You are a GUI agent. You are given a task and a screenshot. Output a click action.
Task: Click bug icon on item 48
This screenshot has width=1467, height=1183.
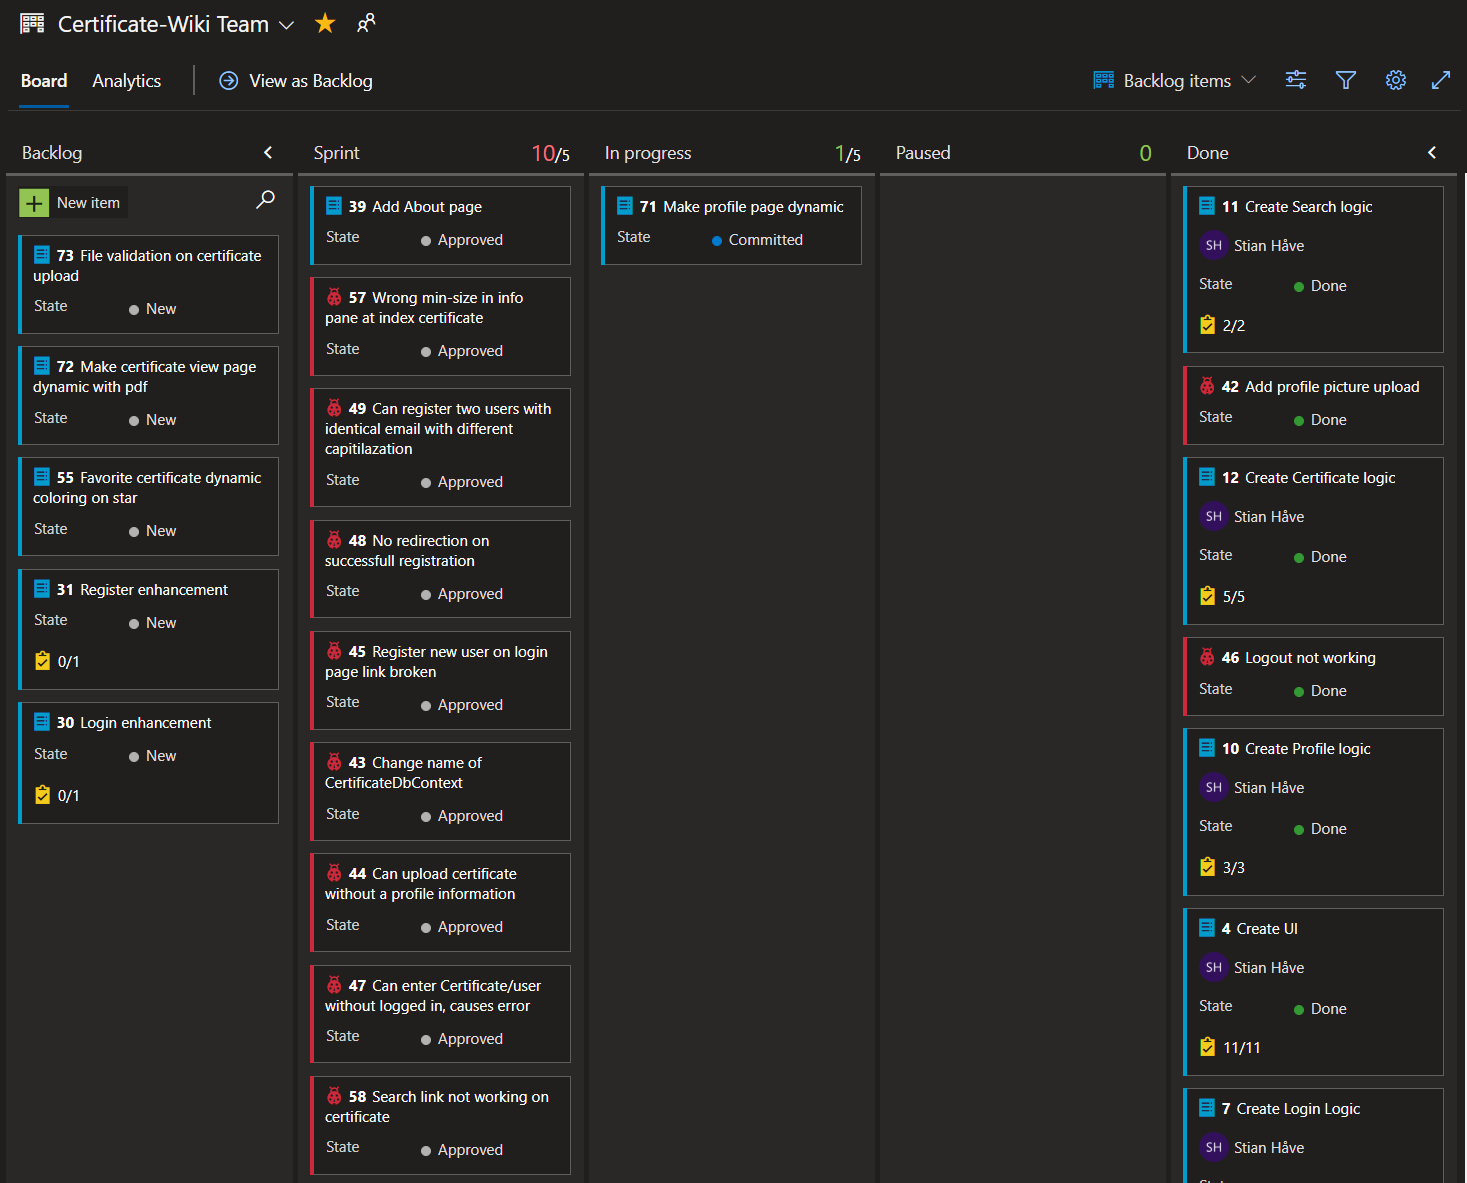[334, 540]
